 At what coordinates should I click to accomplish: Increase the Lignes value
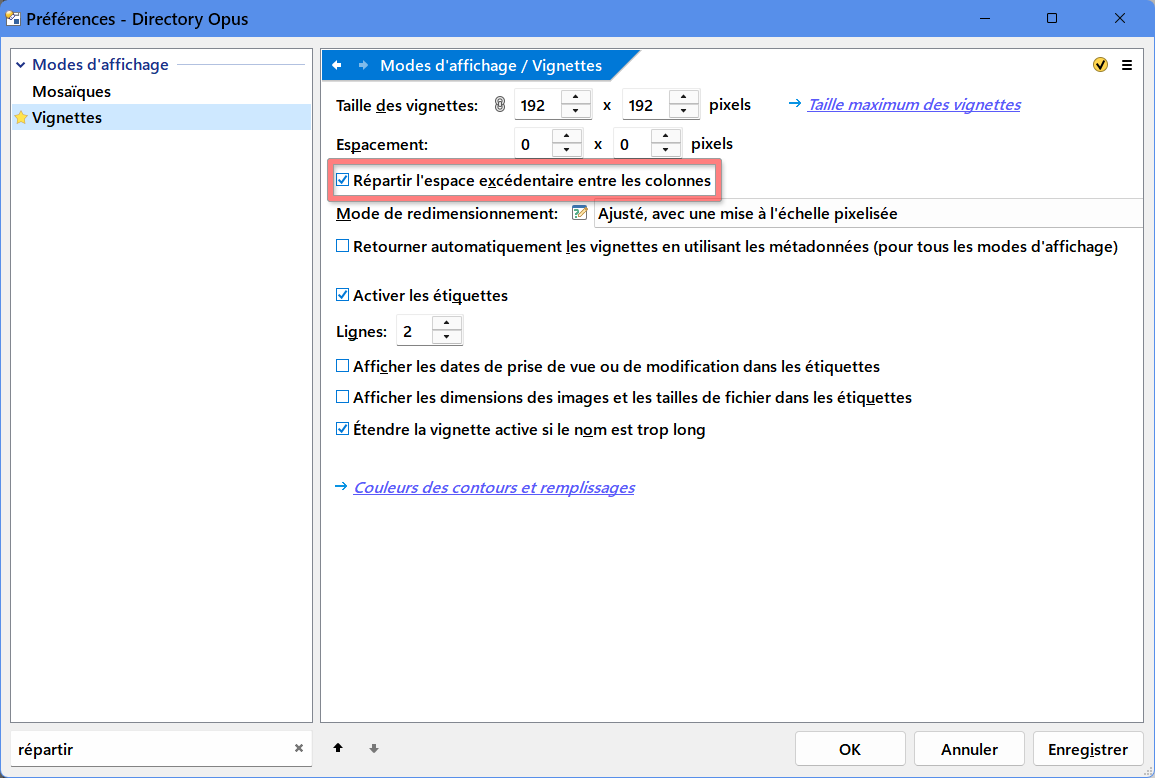(x=447, y=323)
